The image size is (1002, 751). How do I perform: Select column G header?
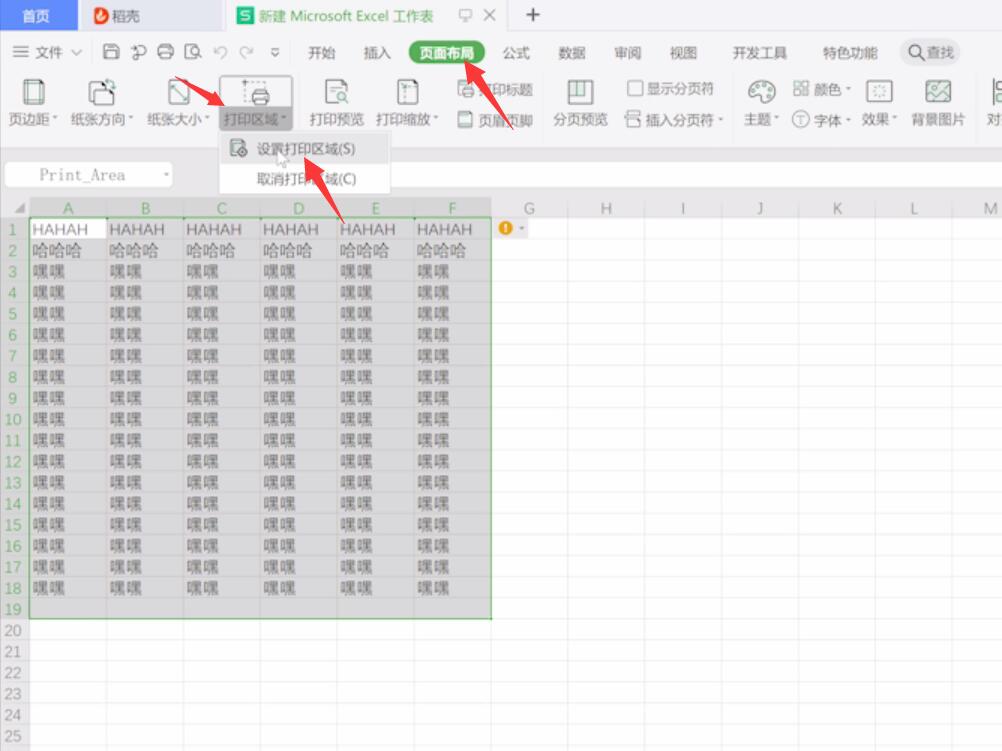(x=529, y=208)
